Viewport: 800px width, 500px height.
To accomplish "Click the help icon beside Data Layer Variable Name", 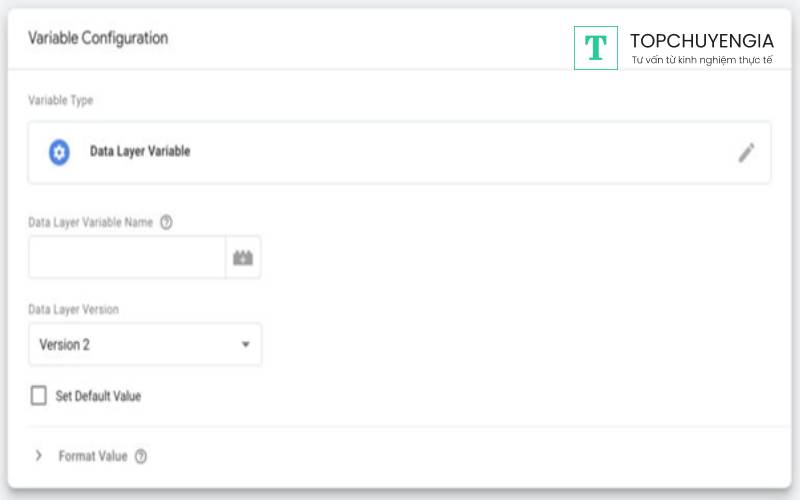I will point(166,223).
